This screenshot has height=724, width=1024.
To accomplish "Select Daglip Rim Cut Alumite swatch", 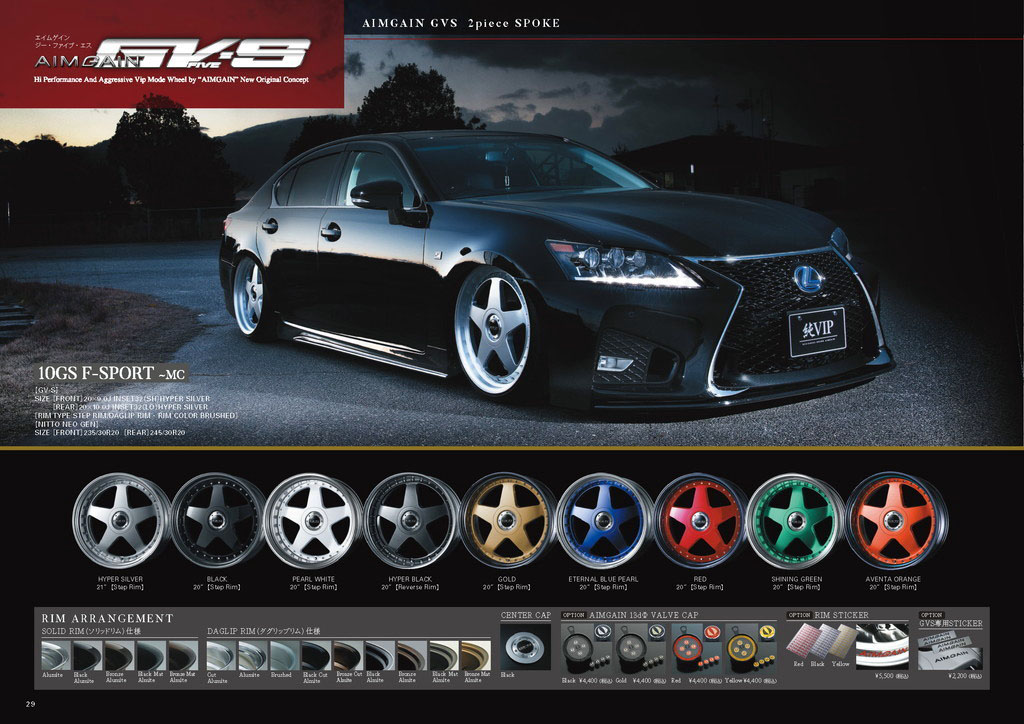I will pyautogui.click(x=220, y=655).
